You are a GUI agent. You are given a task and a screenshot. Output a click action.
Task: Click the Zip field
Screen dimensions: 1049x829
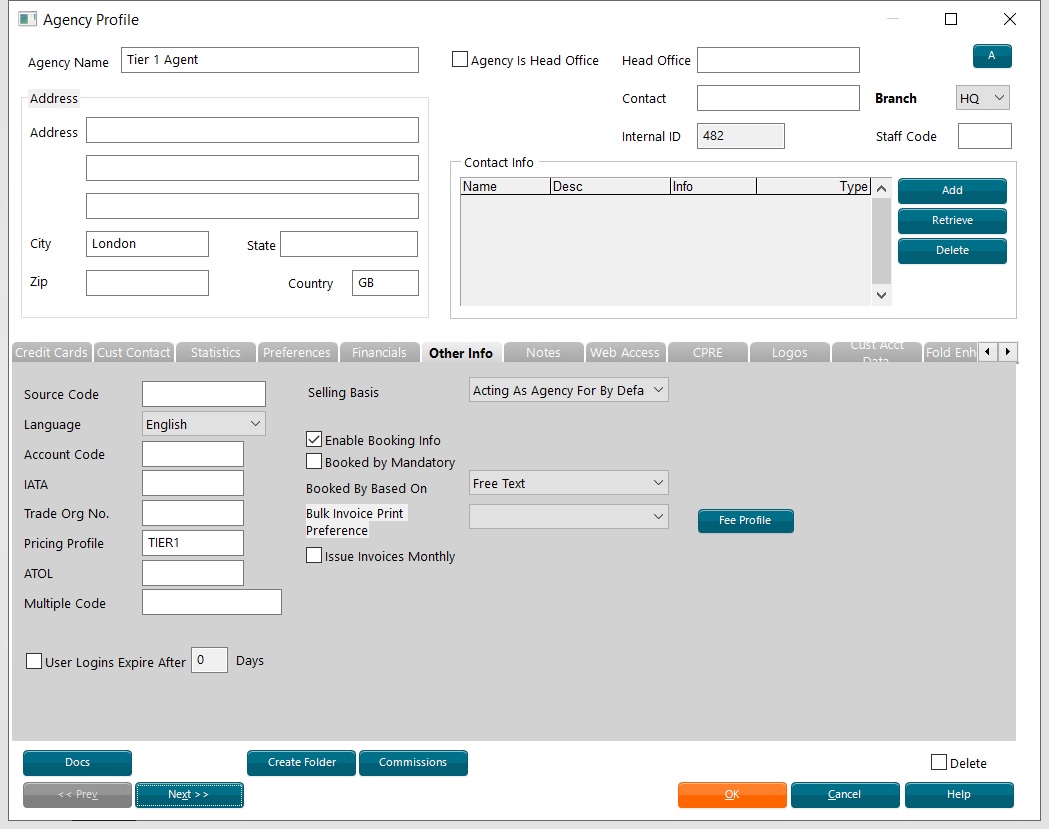pos(147,282)
